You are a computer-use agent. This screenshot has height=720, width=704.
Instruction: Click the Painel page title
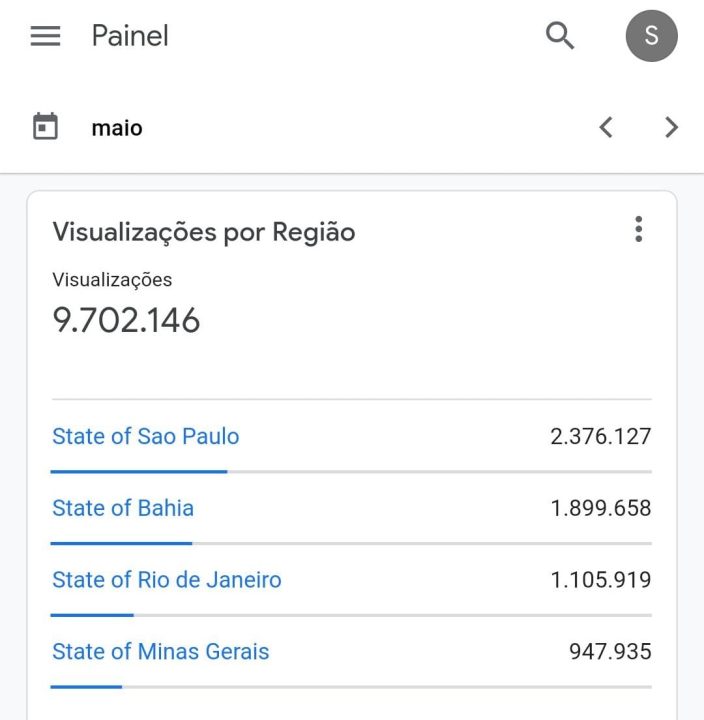pyautogui.click(x=130, y=36)
